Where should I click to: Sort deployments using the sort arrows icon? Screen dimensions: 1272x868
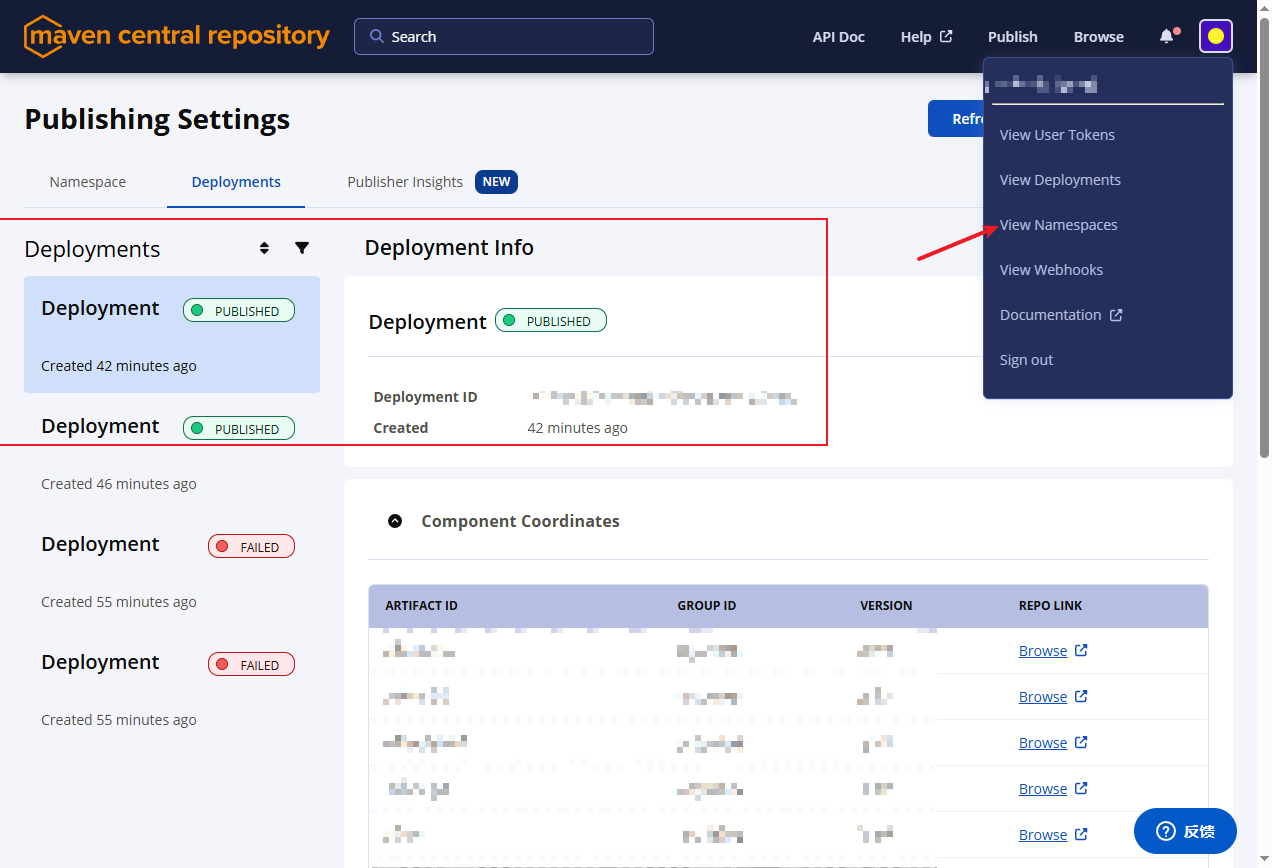coord(264,248)
